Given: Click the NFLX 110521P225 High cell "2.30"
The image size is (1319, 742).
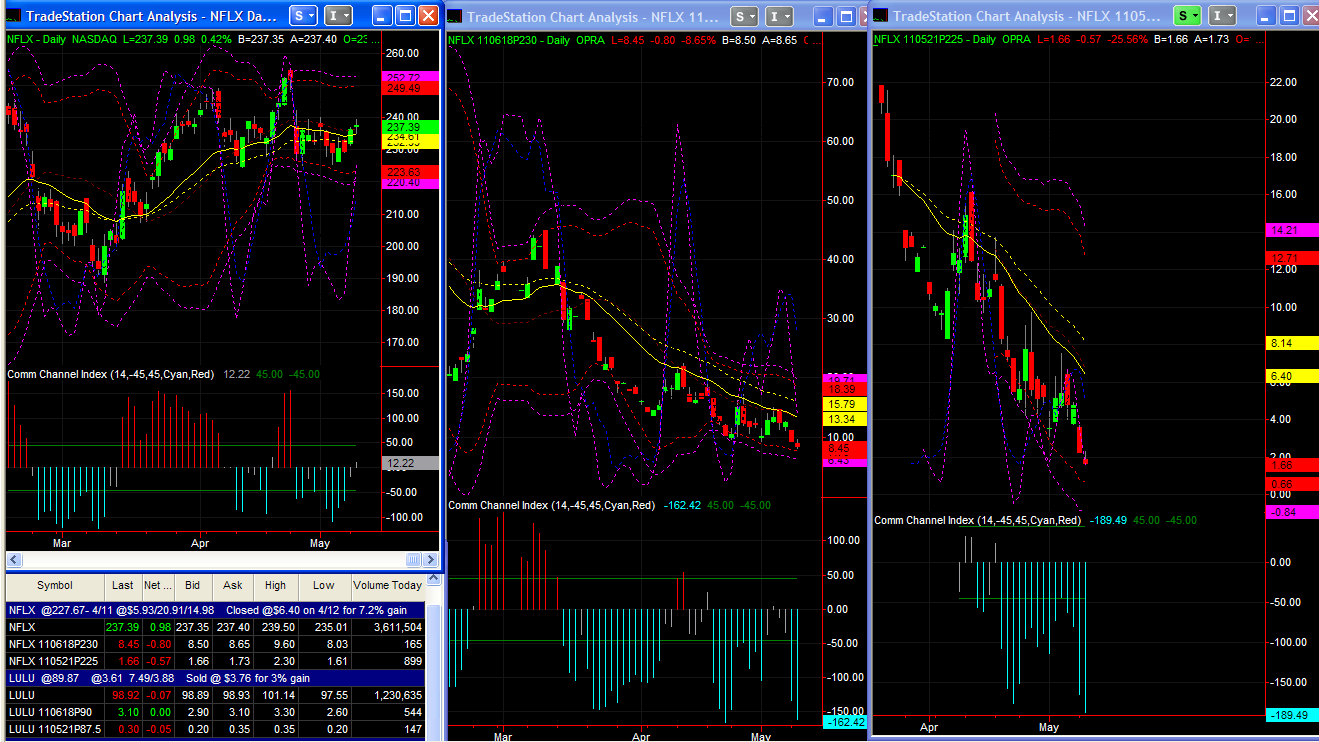Looking at the screenshot, I should (x=275, y=661).
